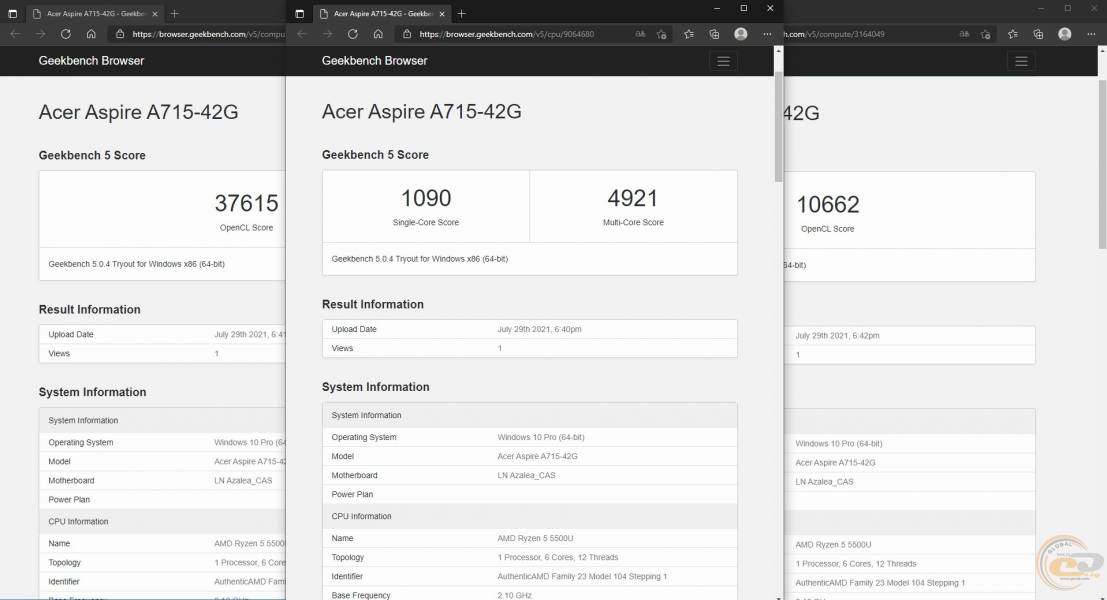Viewport: 1107px width, 600px height.
Task: Add page to favorites in middle window
Action: point(662,34)
